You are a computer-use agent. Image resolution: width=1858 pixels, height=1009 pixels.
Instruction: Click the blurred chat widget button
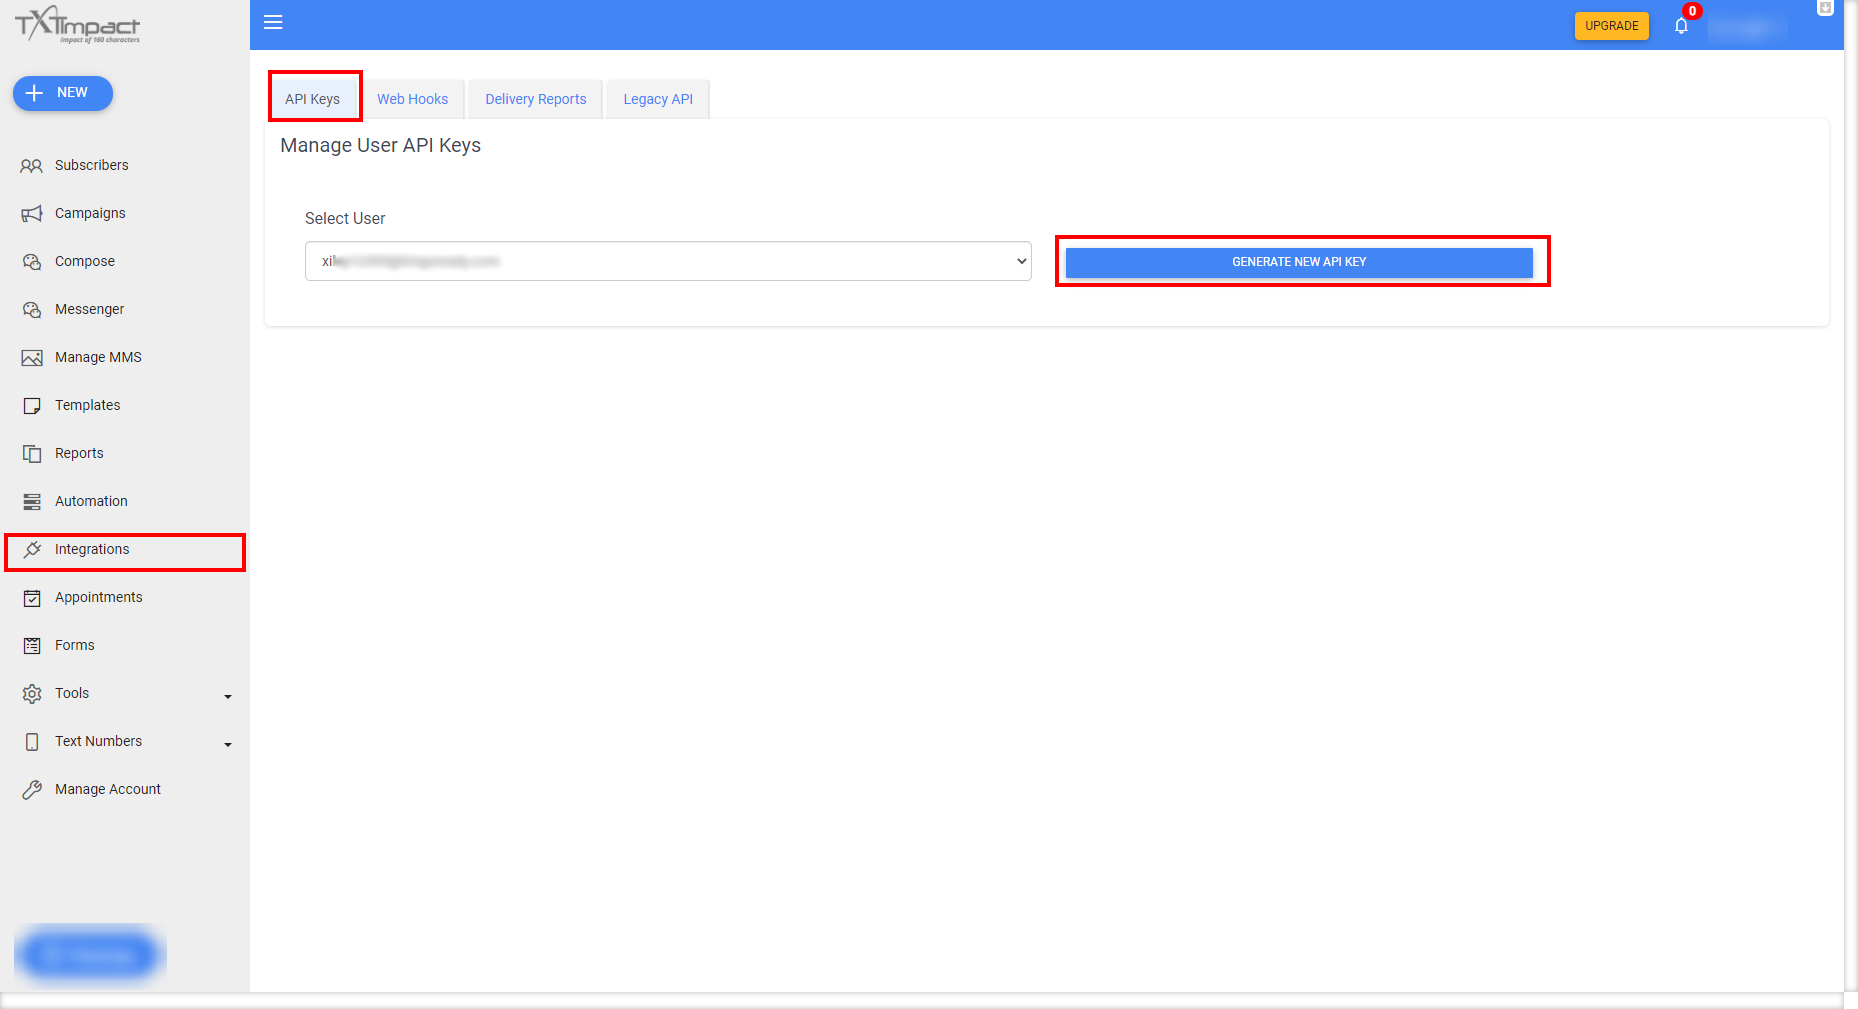pyautogui.click(x=90, y=954)
